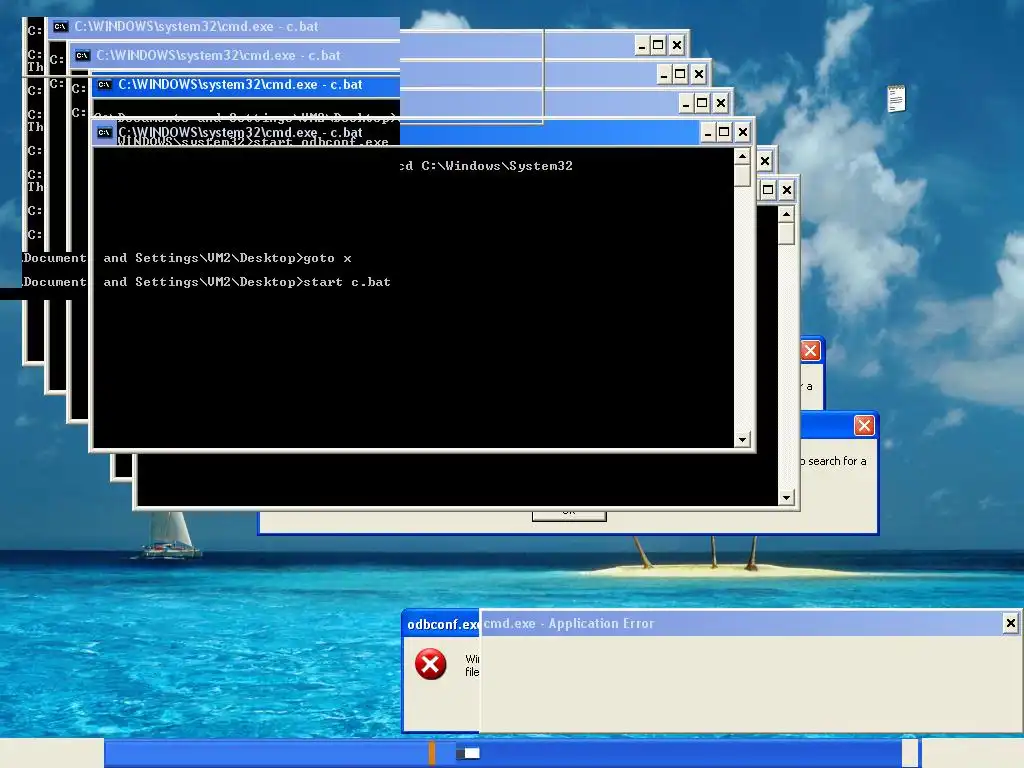The width and height of the screenshot is (1024, 768).
Task: Click the cmd icon in the front c.bat window title bar
Action: point(104,133)
